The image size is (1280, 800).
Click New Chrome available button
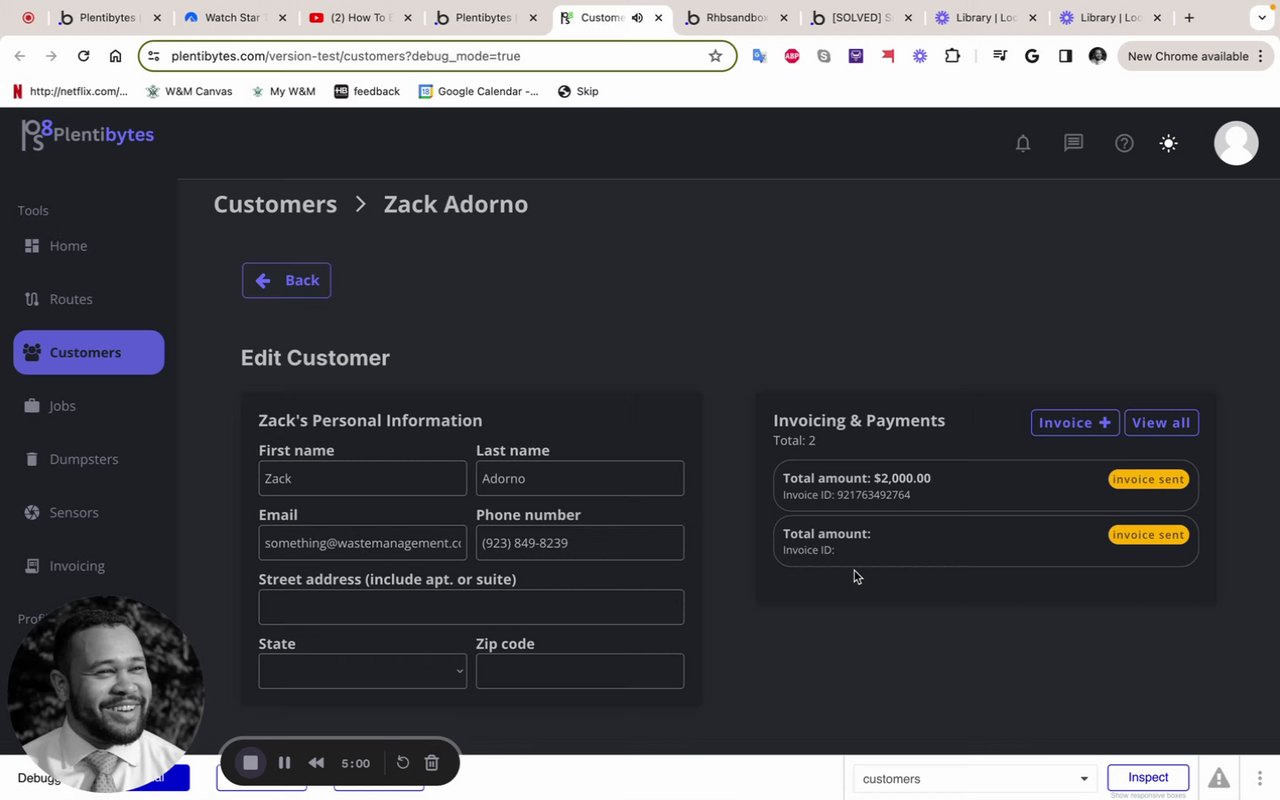(x=1193, y=56)
